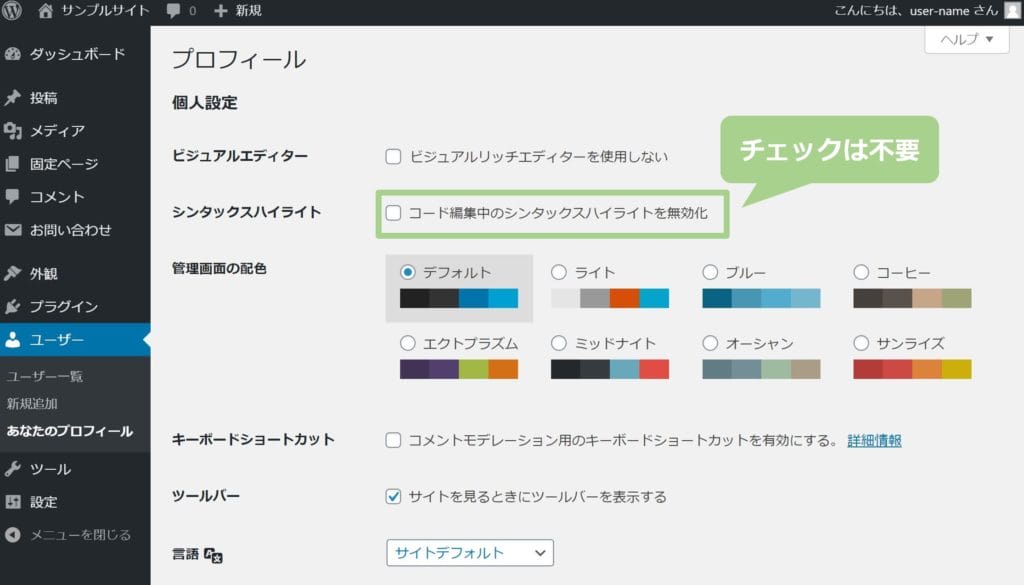The width and height of the screenshot is (1024, 585).
Task: Click the user avatar in the admin bar
Action: click(1012, 11)
